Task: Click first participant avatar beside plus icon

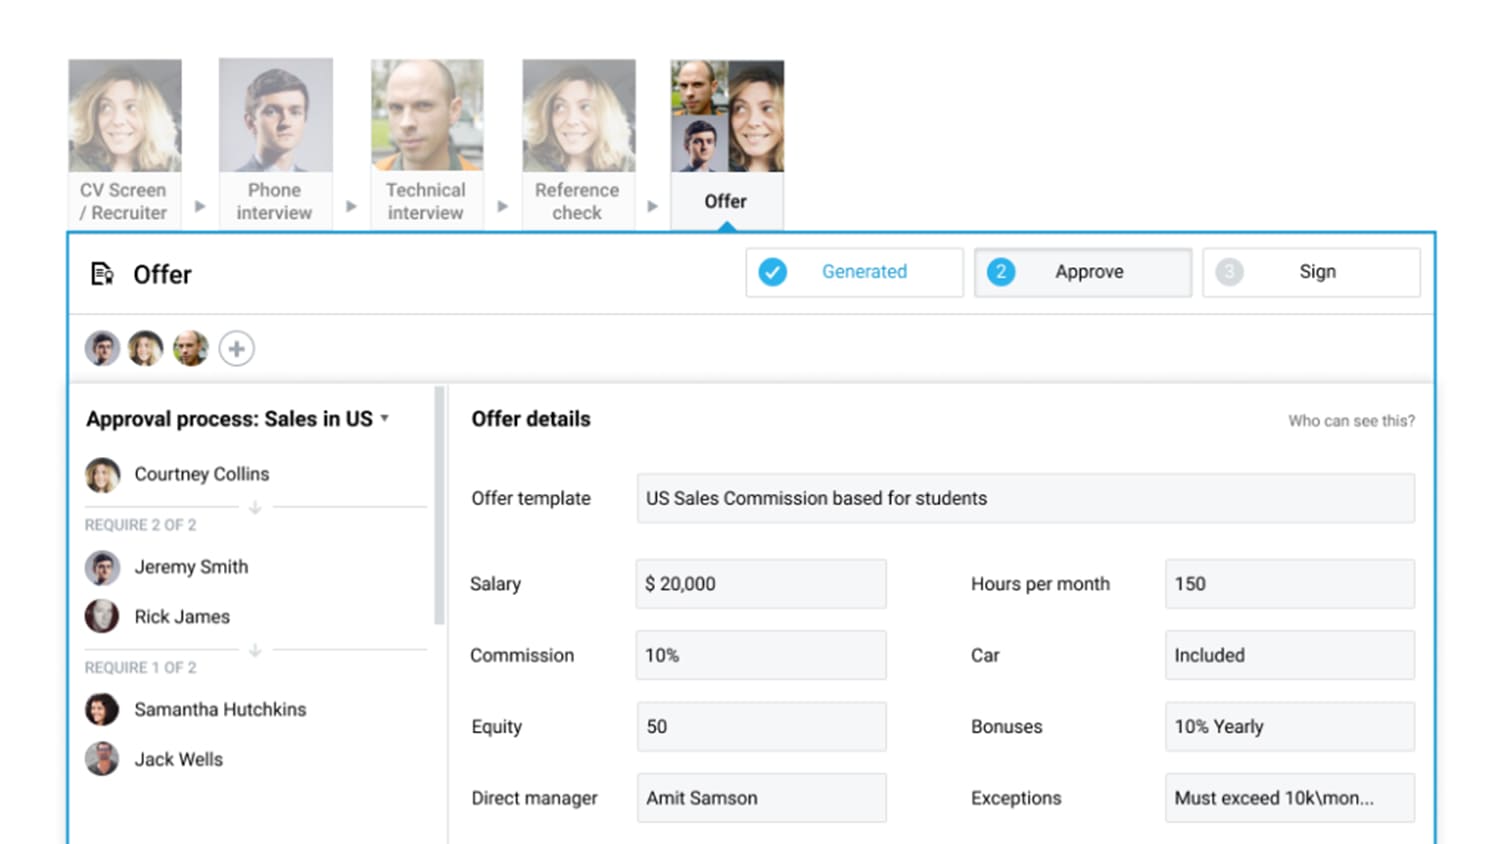Action: 102,348
